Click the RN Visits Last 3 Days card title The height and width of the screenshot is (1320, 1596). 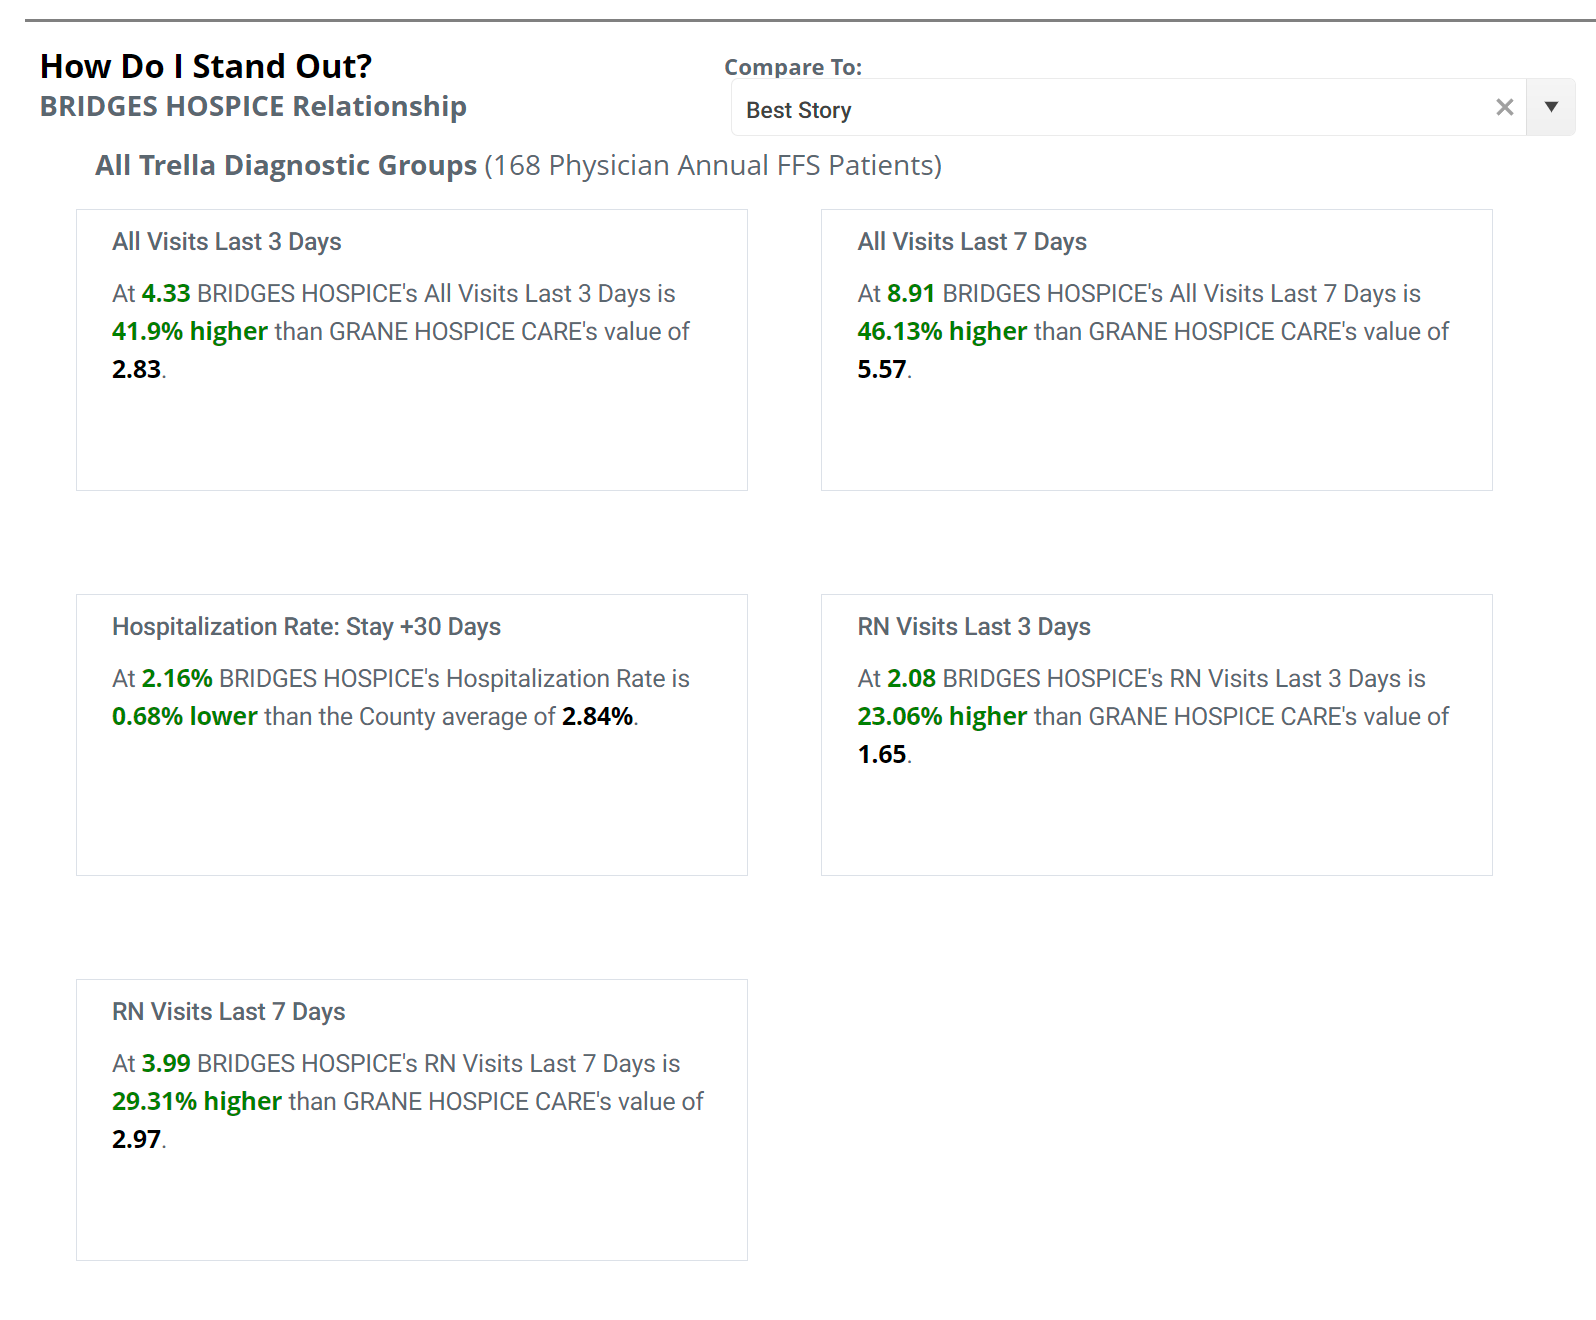(974, 627)
